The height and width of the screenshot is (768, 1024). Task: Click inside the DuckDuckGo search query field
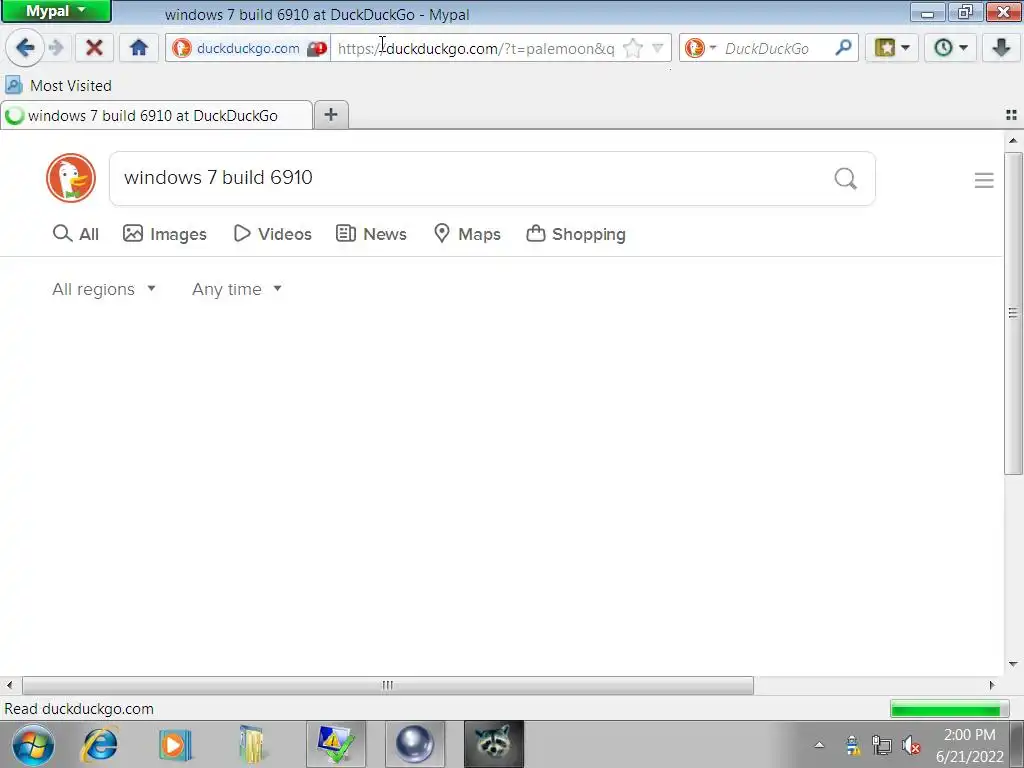pos(470,178)
